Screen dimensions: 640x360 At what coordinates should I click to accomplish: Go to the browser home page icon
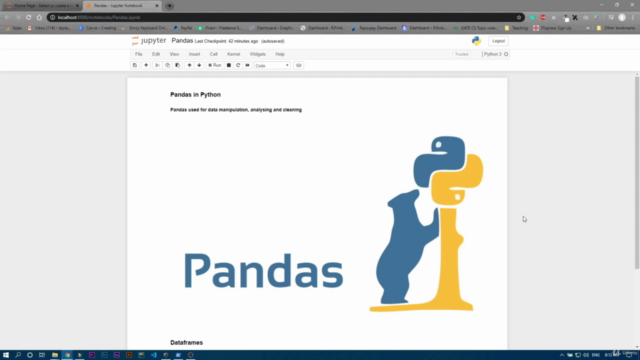[39, 18]
